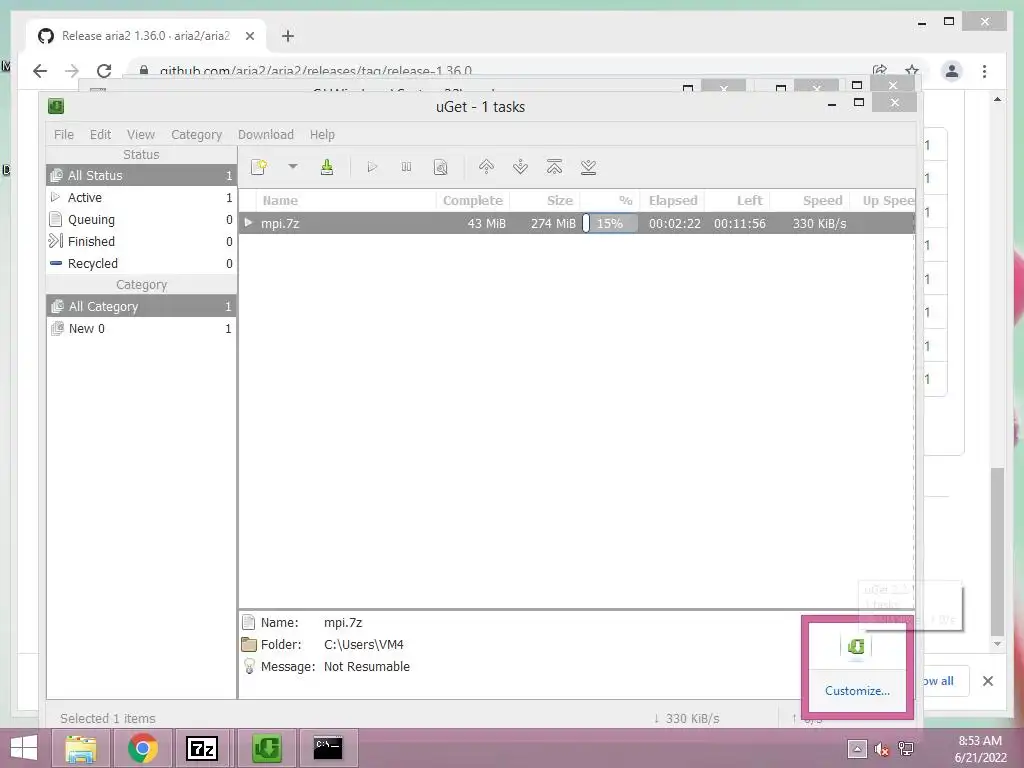Click the C:\Users\VM4 folder path text

[364, 645]
